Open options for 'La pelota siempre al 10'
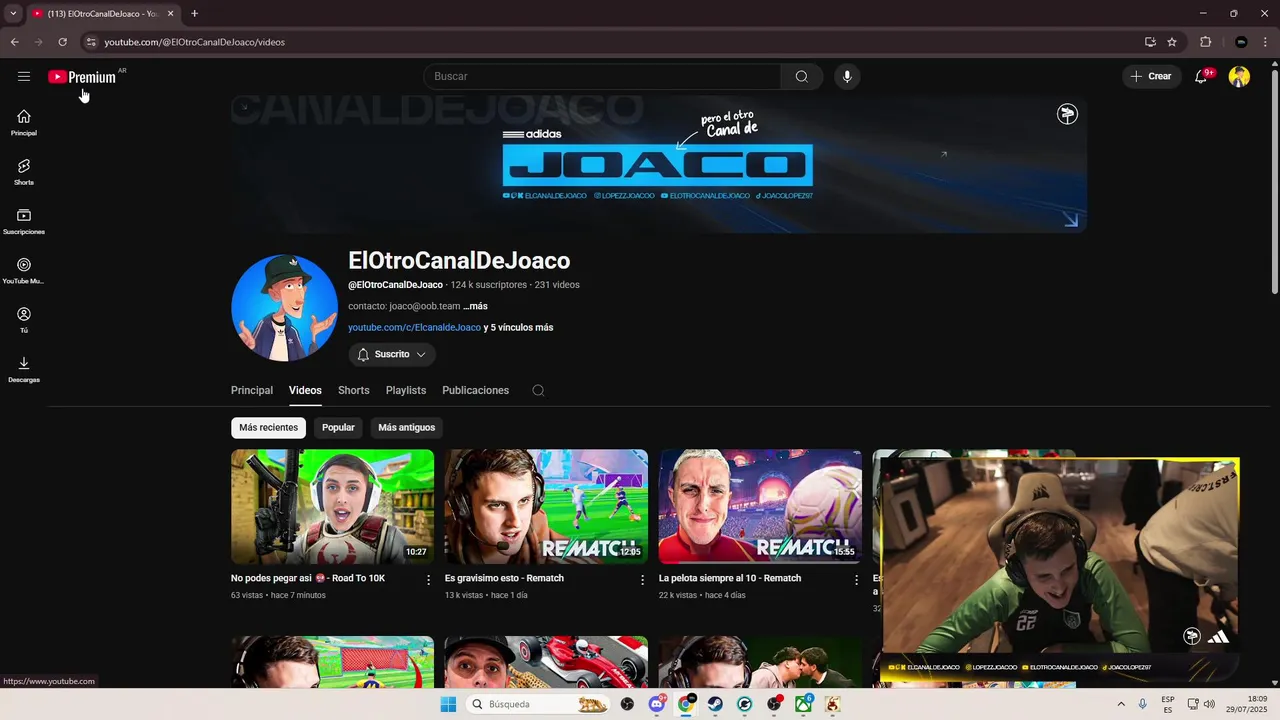This screenshot has width=1280, height=720. coord(856,579)
